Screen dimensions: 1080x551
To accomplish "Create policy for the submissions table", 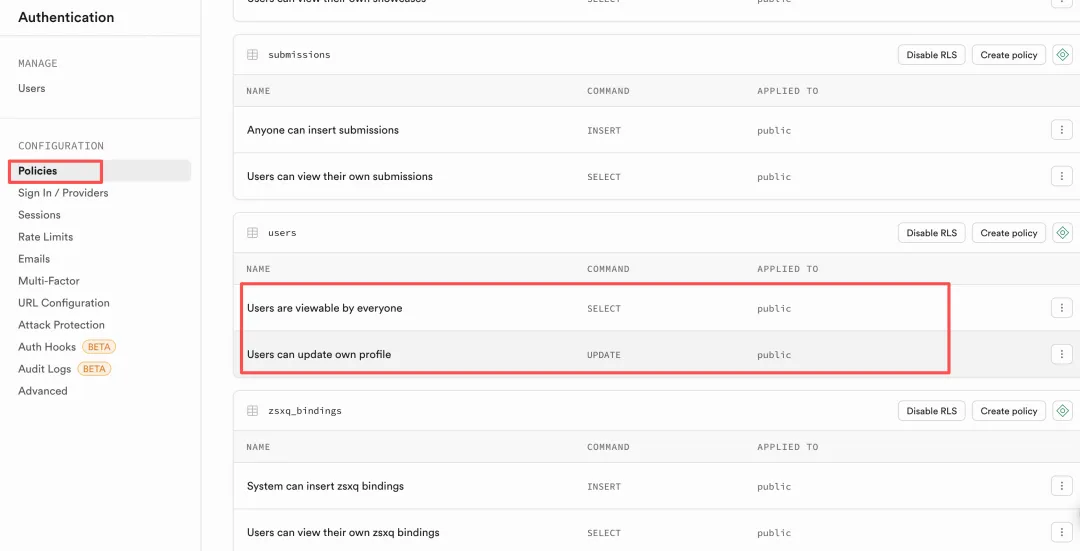I will coord(1009,55).
